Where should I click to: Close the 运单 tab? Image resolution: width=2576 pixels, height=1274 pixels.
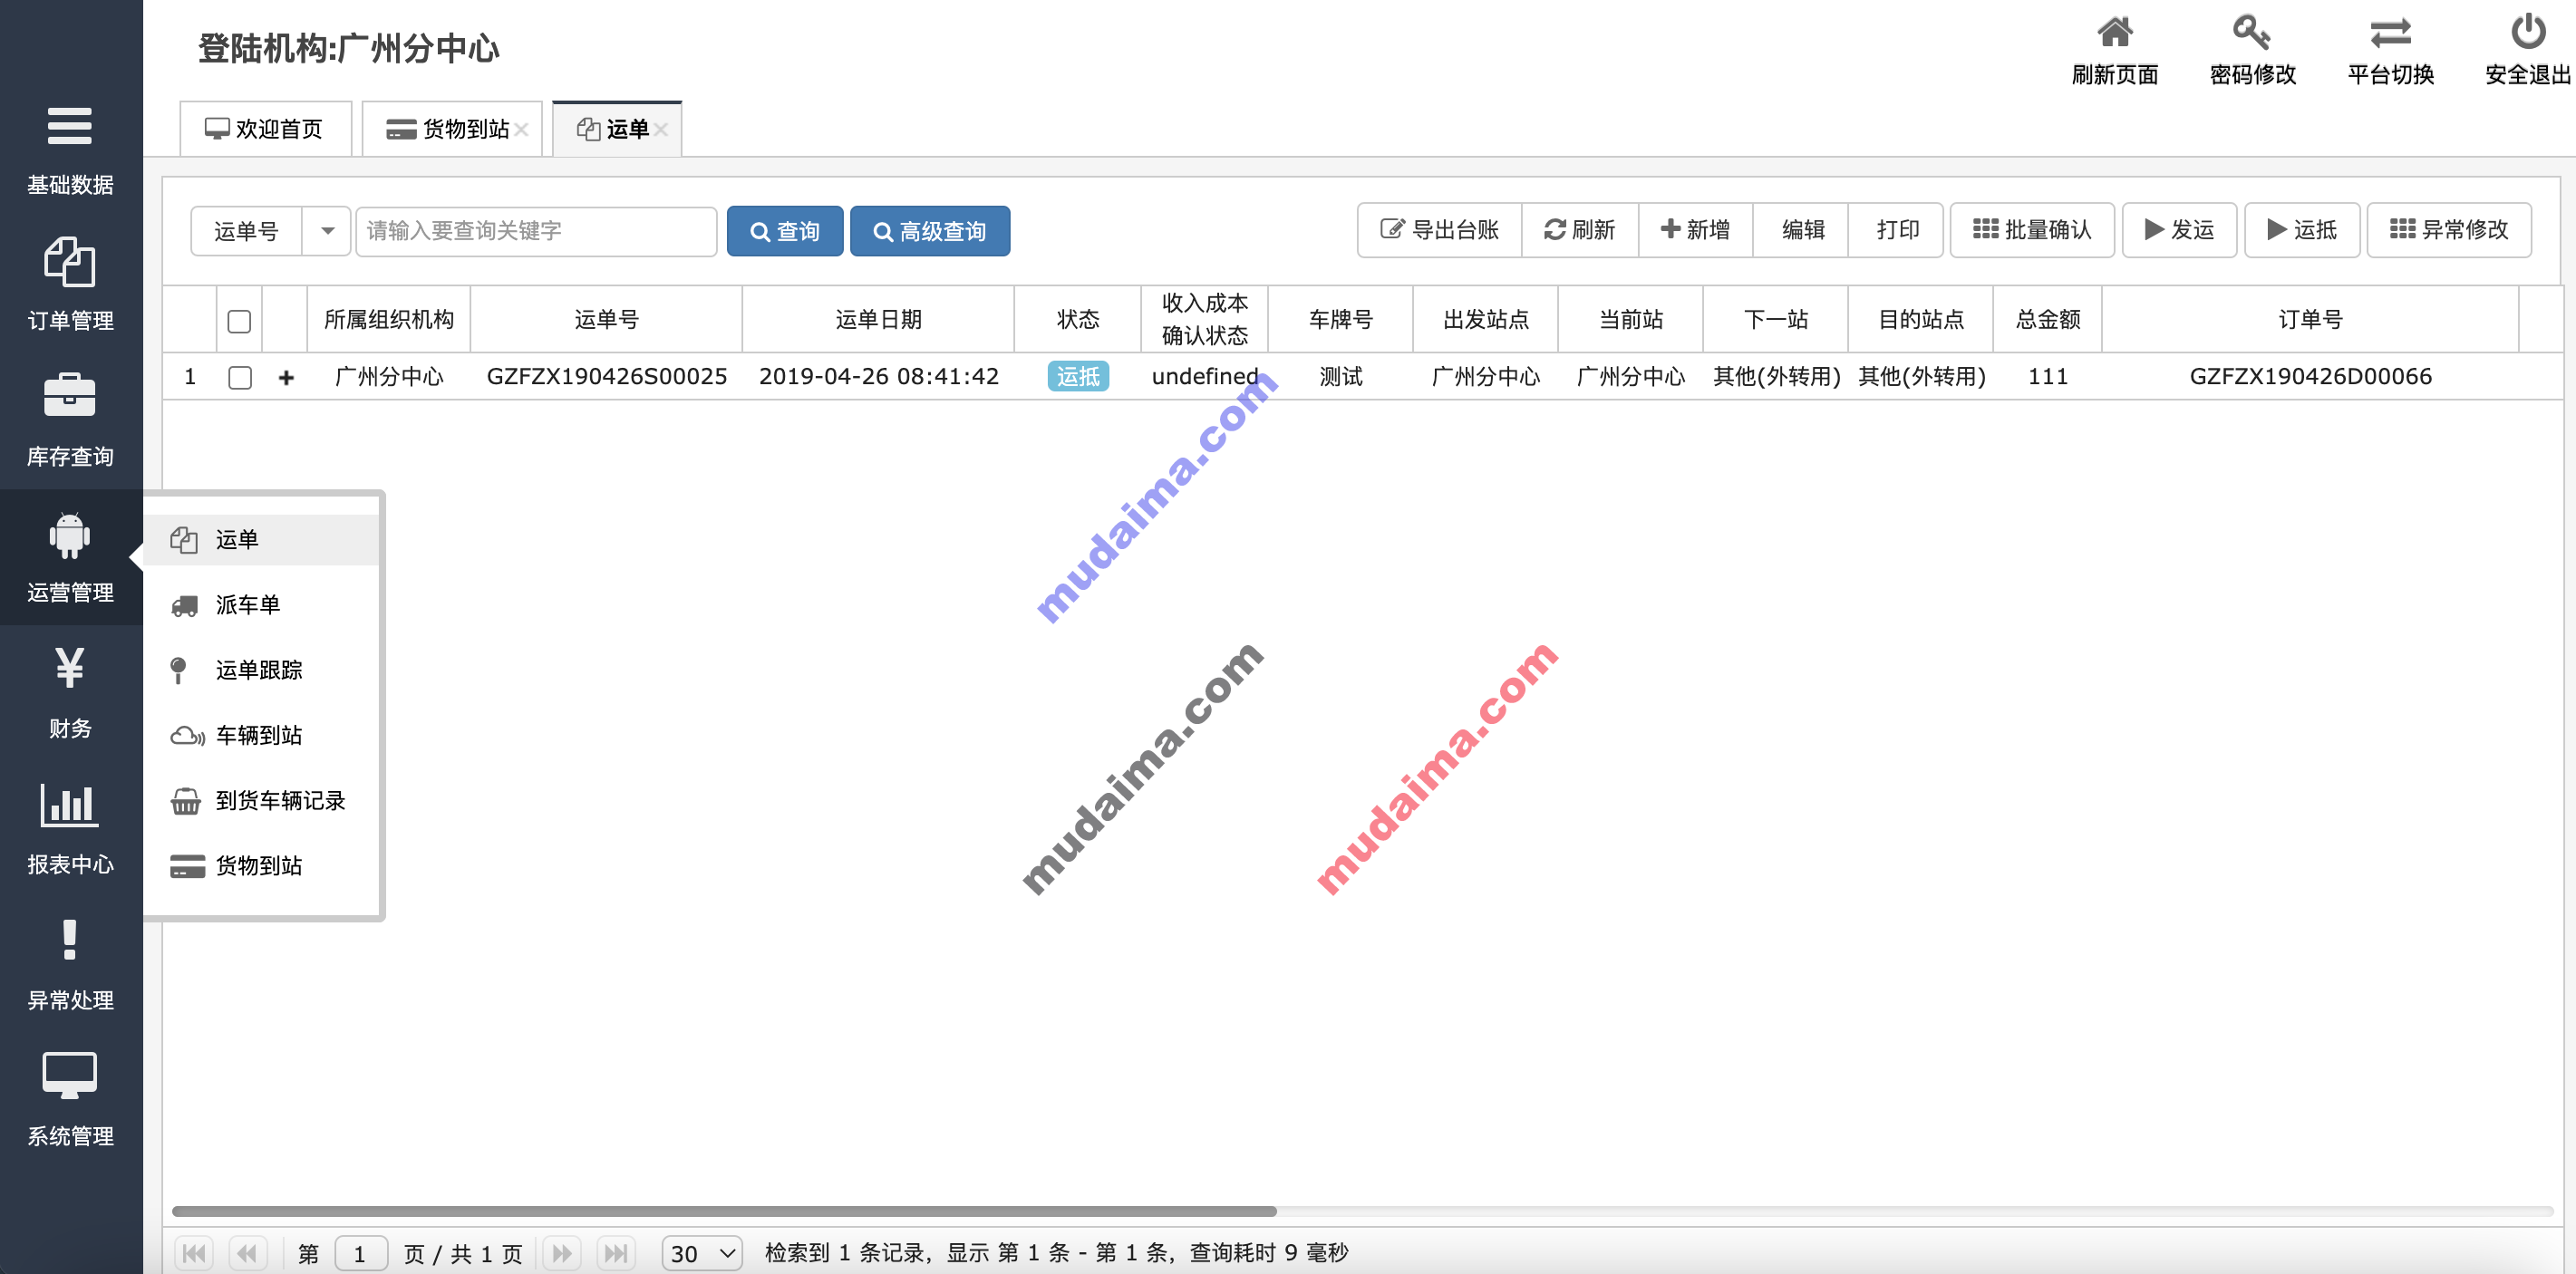pos(661,130)
